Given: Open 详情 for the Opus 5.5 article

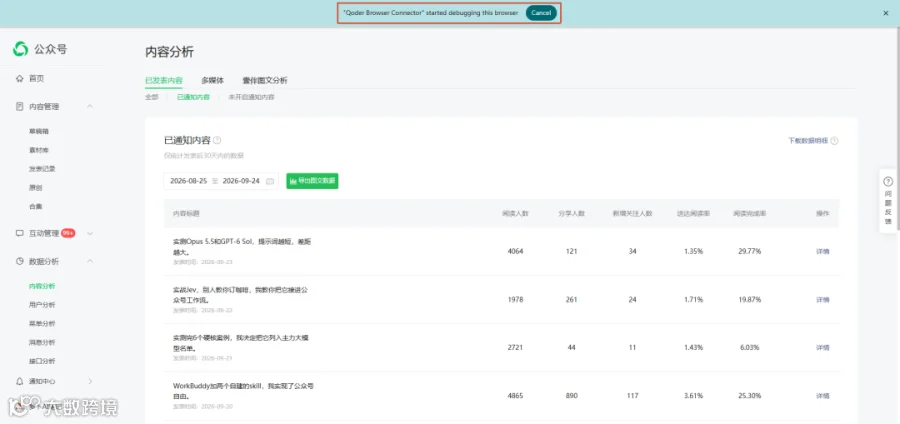Looking at the screenshot, I should click(x=823, y=251).
